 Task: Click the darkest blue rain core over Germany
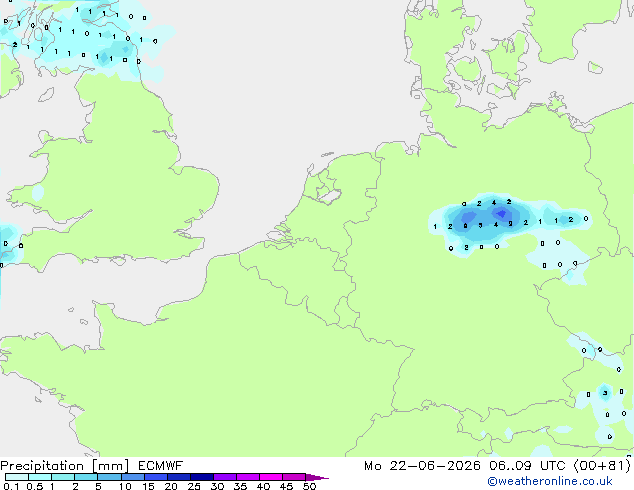point(502,213)
